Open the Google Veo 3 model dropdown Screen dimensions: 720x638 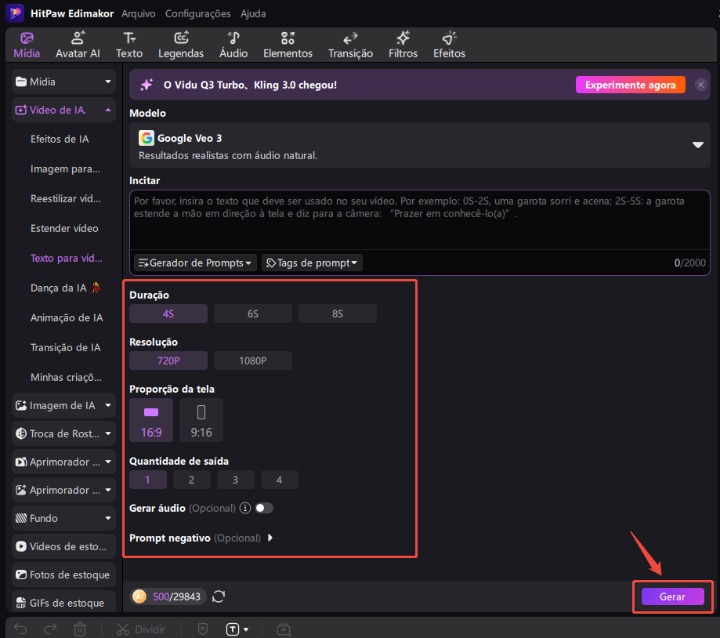click(x=420, y=145)
